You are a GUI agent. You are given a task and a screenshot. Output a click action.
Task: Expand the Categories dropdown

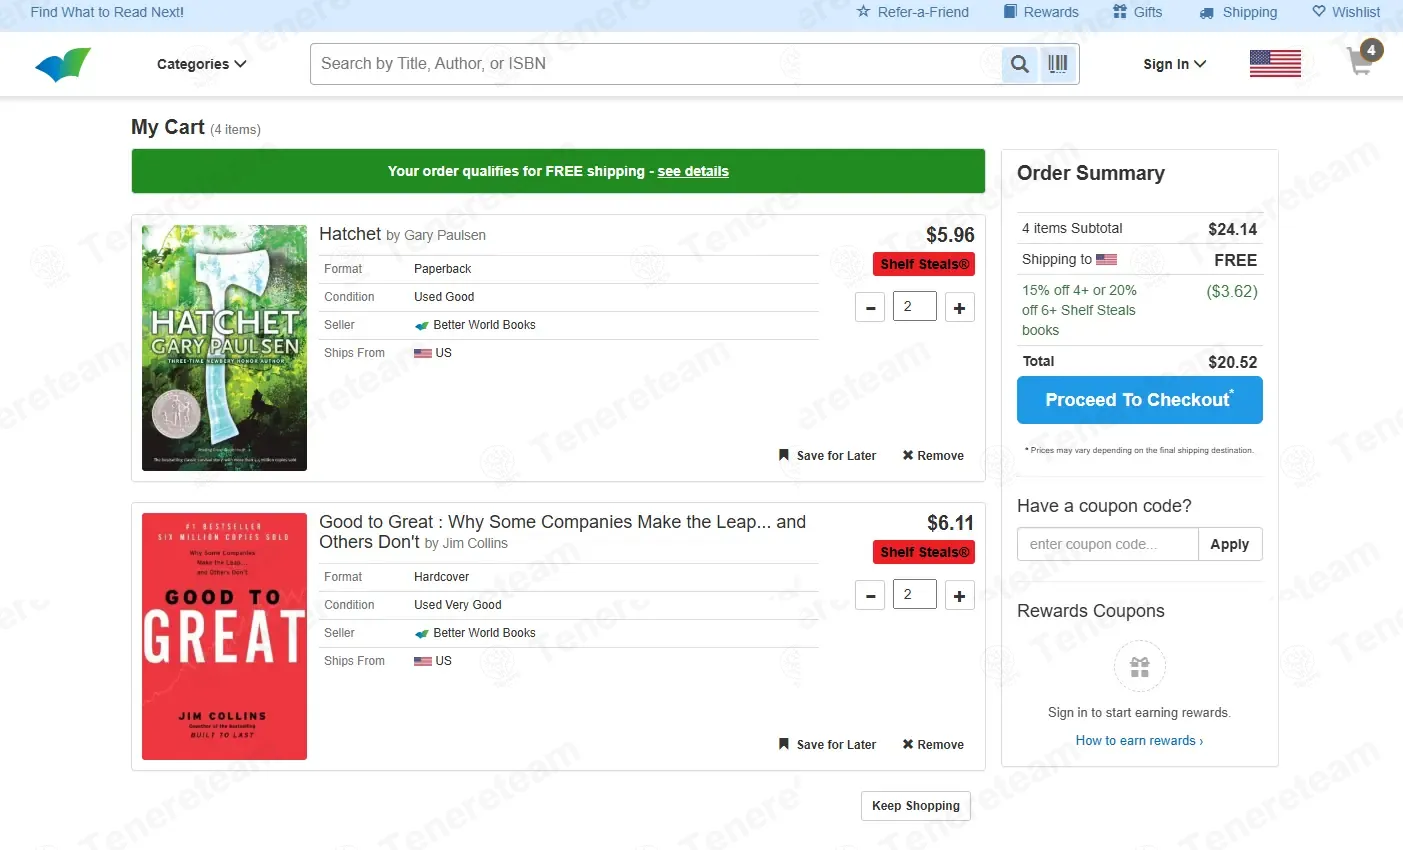click(x=201, y=64)
